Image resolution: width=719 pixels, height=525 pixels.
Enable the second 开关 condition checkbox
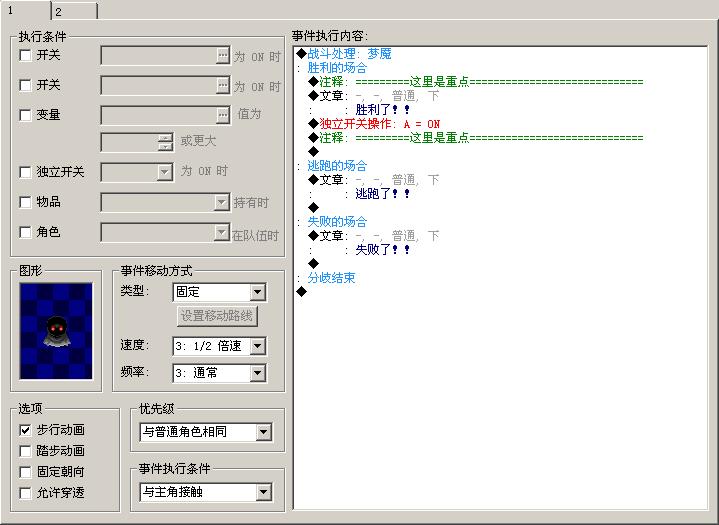click(x=25, y=85)
